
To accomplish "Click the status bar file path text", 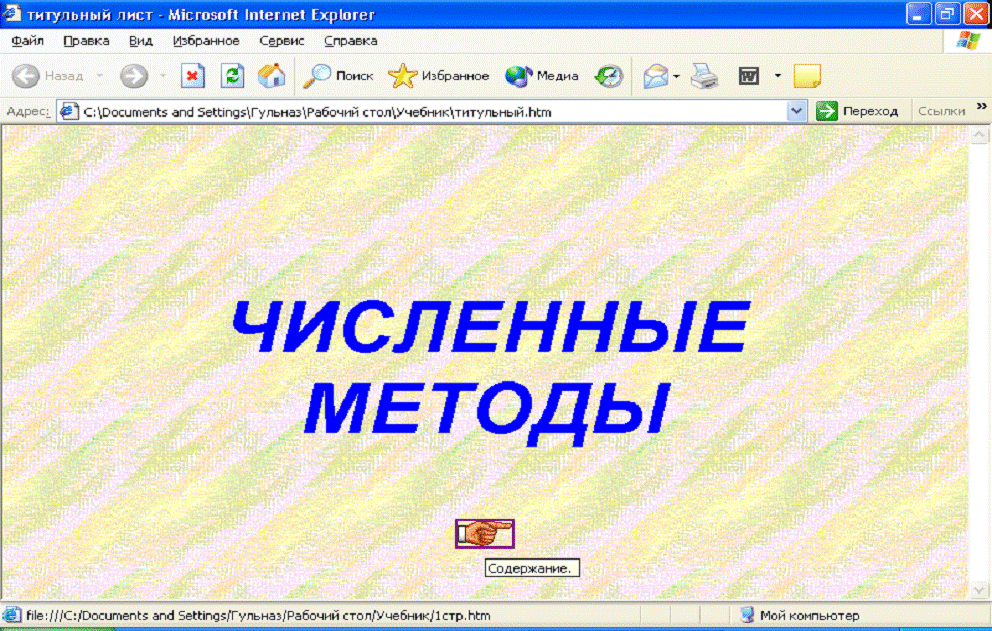I will click(258, 616).
